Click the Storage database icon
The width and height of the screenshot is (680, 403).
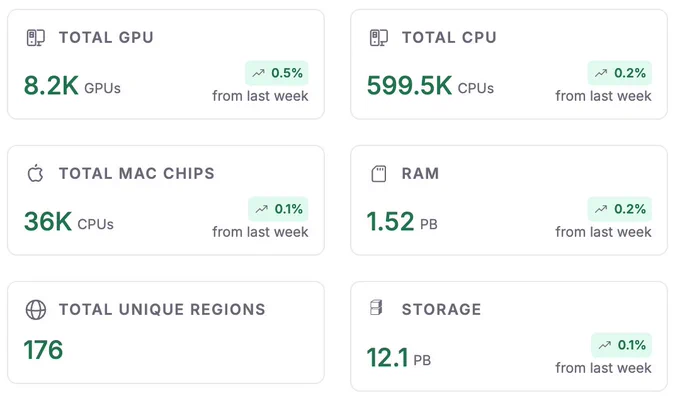[376, 308]
